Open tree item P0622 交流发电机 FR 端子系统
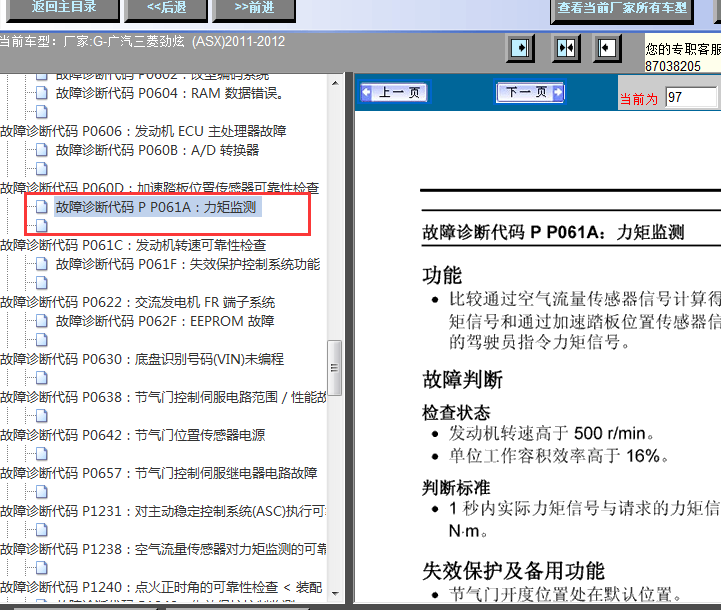The width and height of the screenshot is (721, 610). (137, 302)
